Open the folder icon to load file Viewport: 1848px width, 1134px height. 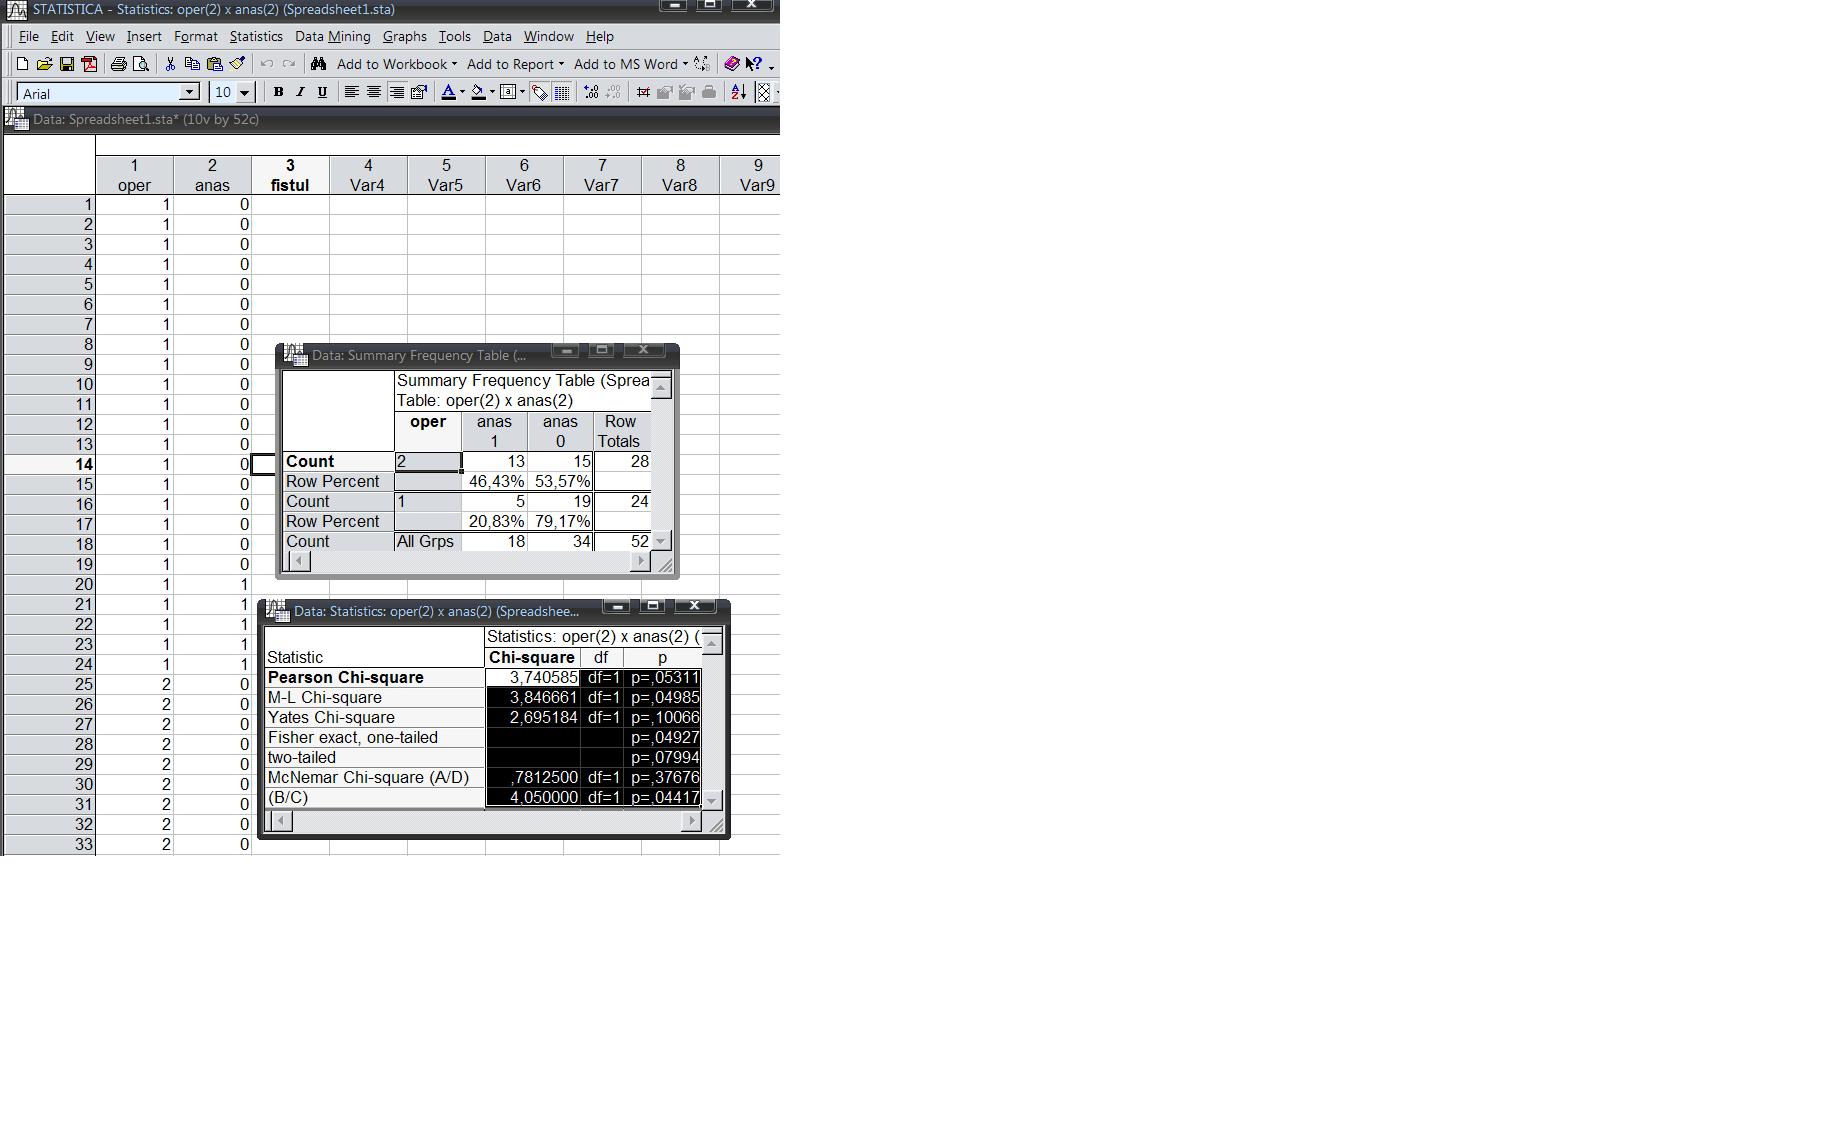click(x=44, y=64)
